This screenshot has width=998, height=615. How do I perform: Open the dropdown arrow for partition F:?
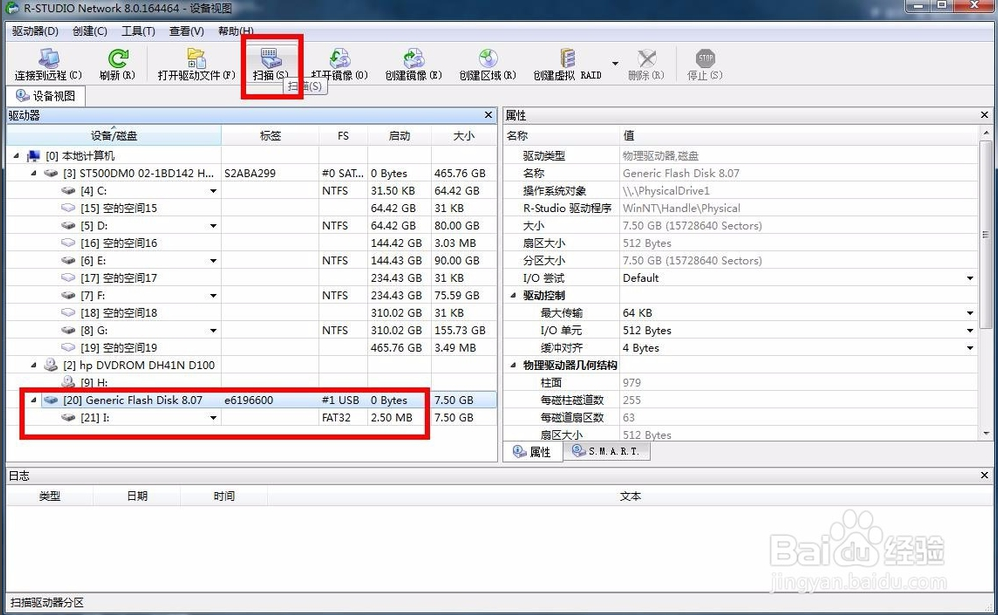click(x=213, y=296)
